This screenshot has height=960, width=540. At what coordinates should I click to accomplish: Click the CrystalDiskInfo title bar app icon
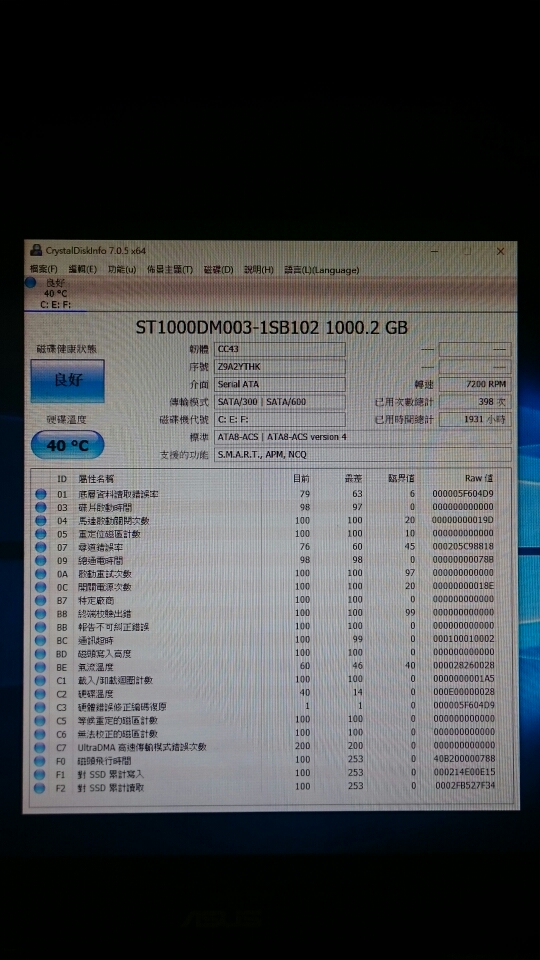coord(37,250)
